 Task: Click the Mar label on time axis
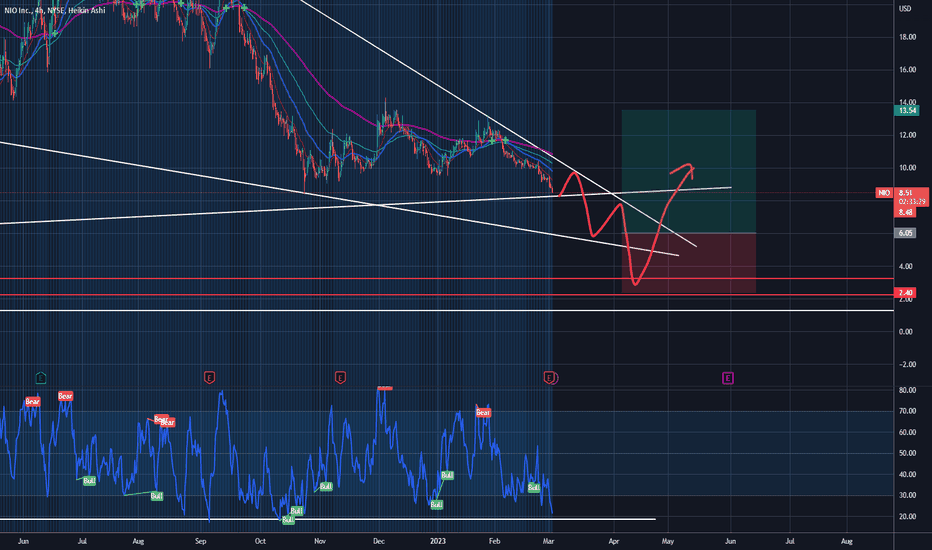548,541
